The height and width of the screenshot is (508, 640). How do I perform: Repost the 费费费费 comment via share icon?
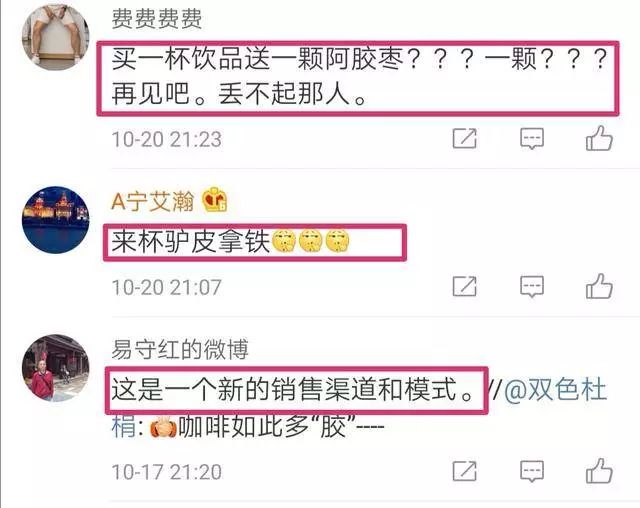464,138
